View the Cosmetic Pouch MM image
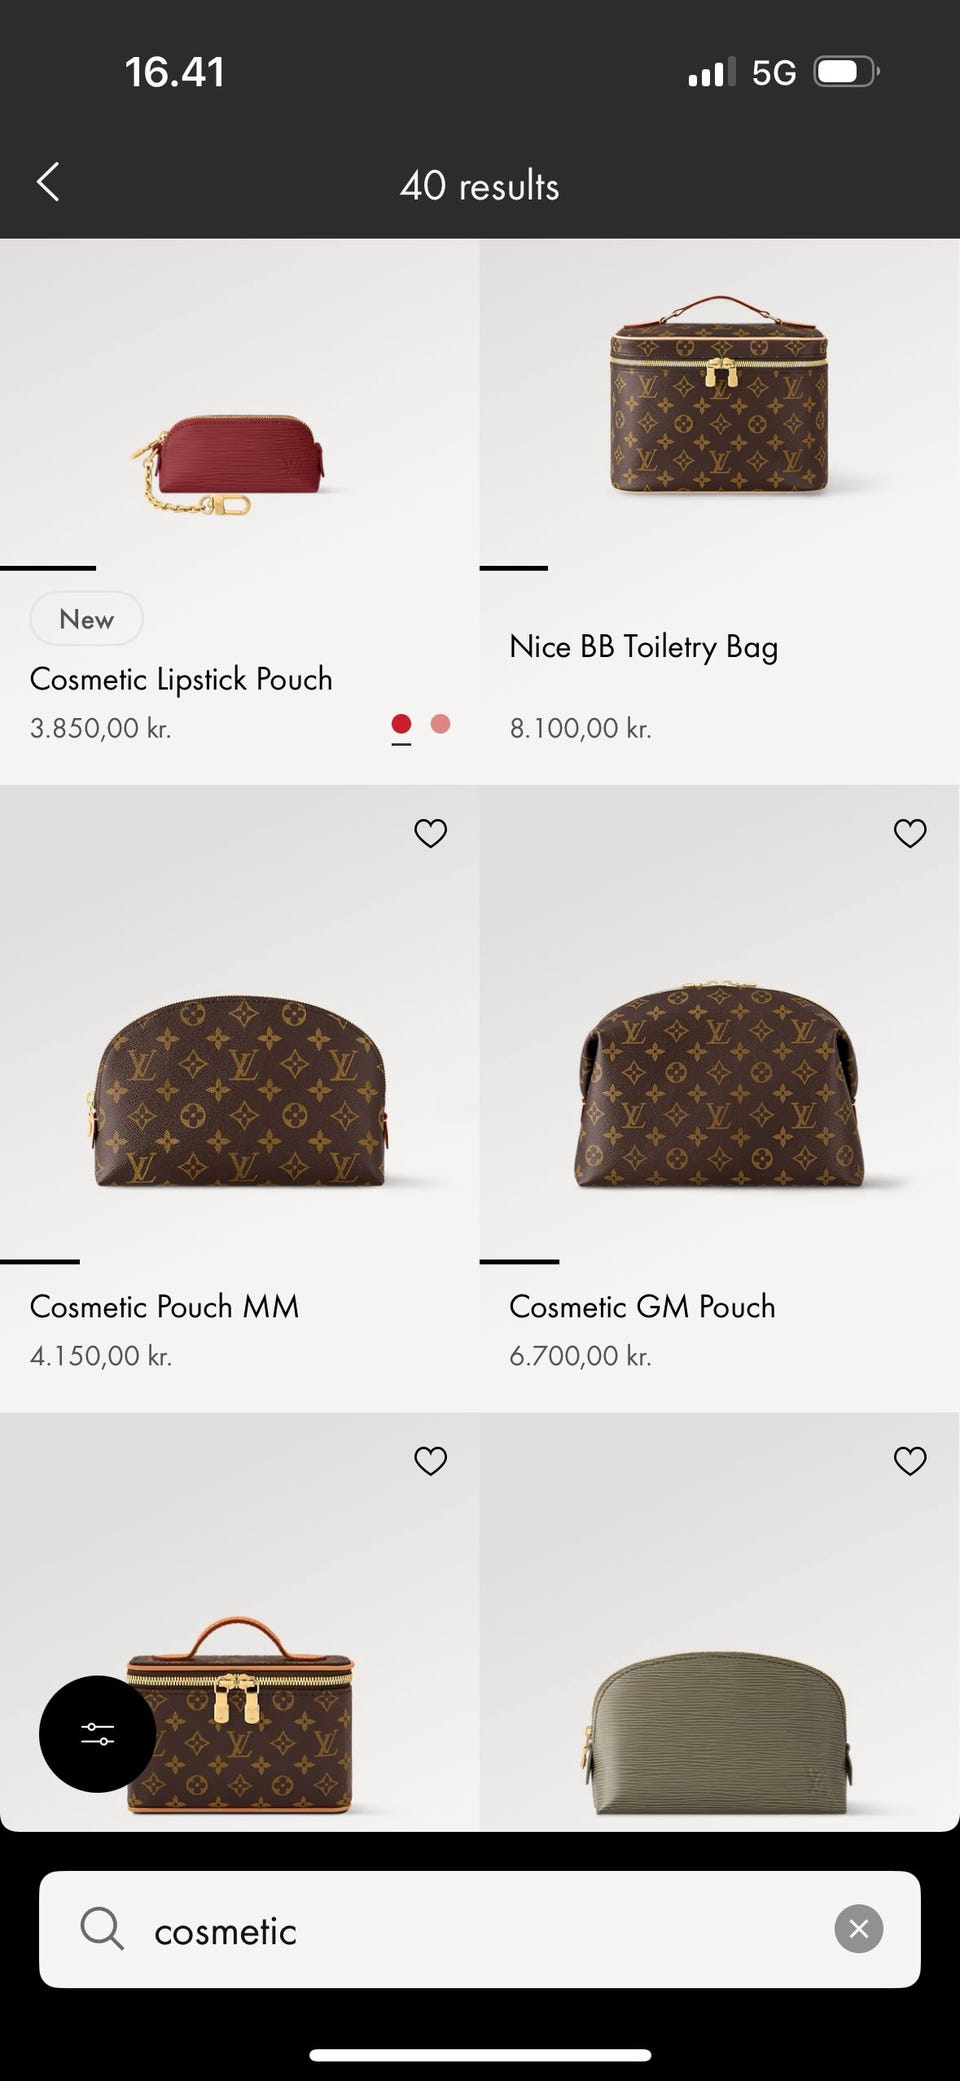This screenshot has width=960, height=2081. click(240, 1092)
